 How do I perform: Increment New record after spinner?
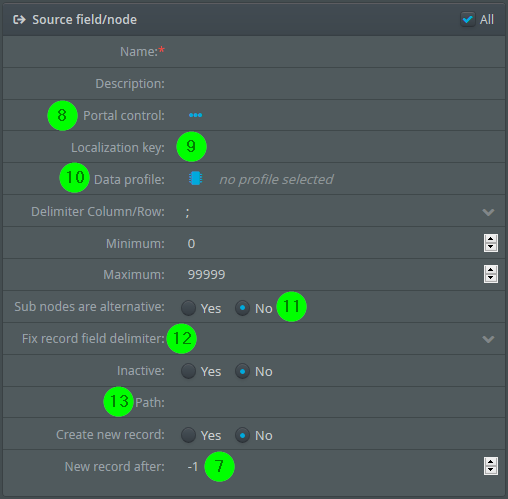[x=491, y=462]
